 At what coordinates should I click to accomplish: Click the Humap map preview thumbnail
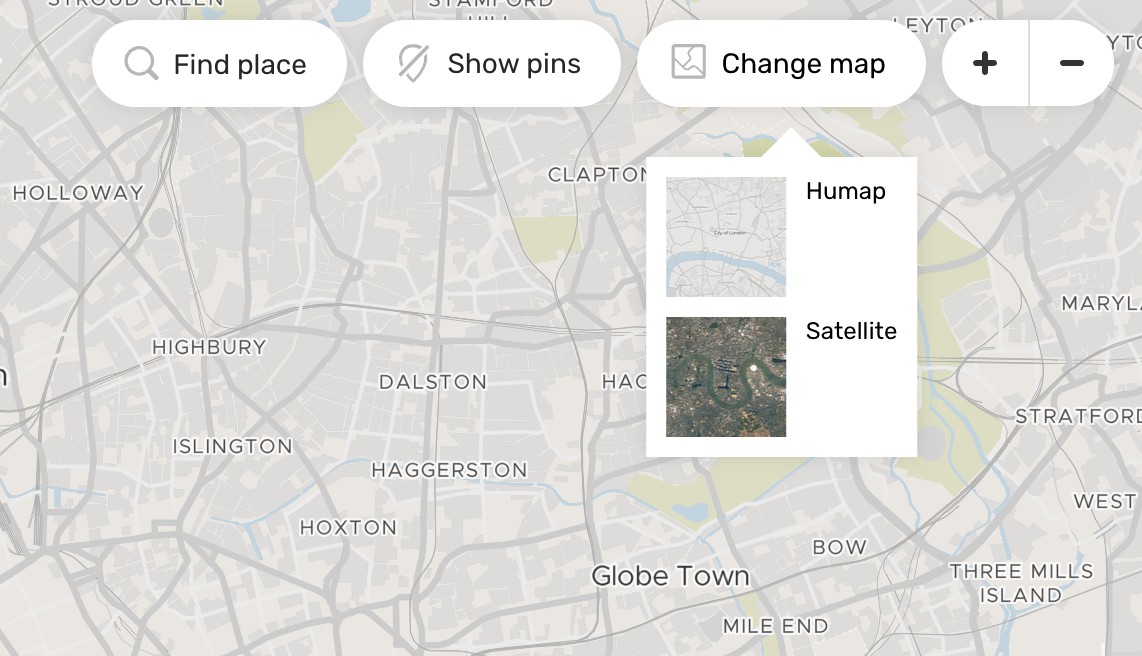click(x=726, y=236)
